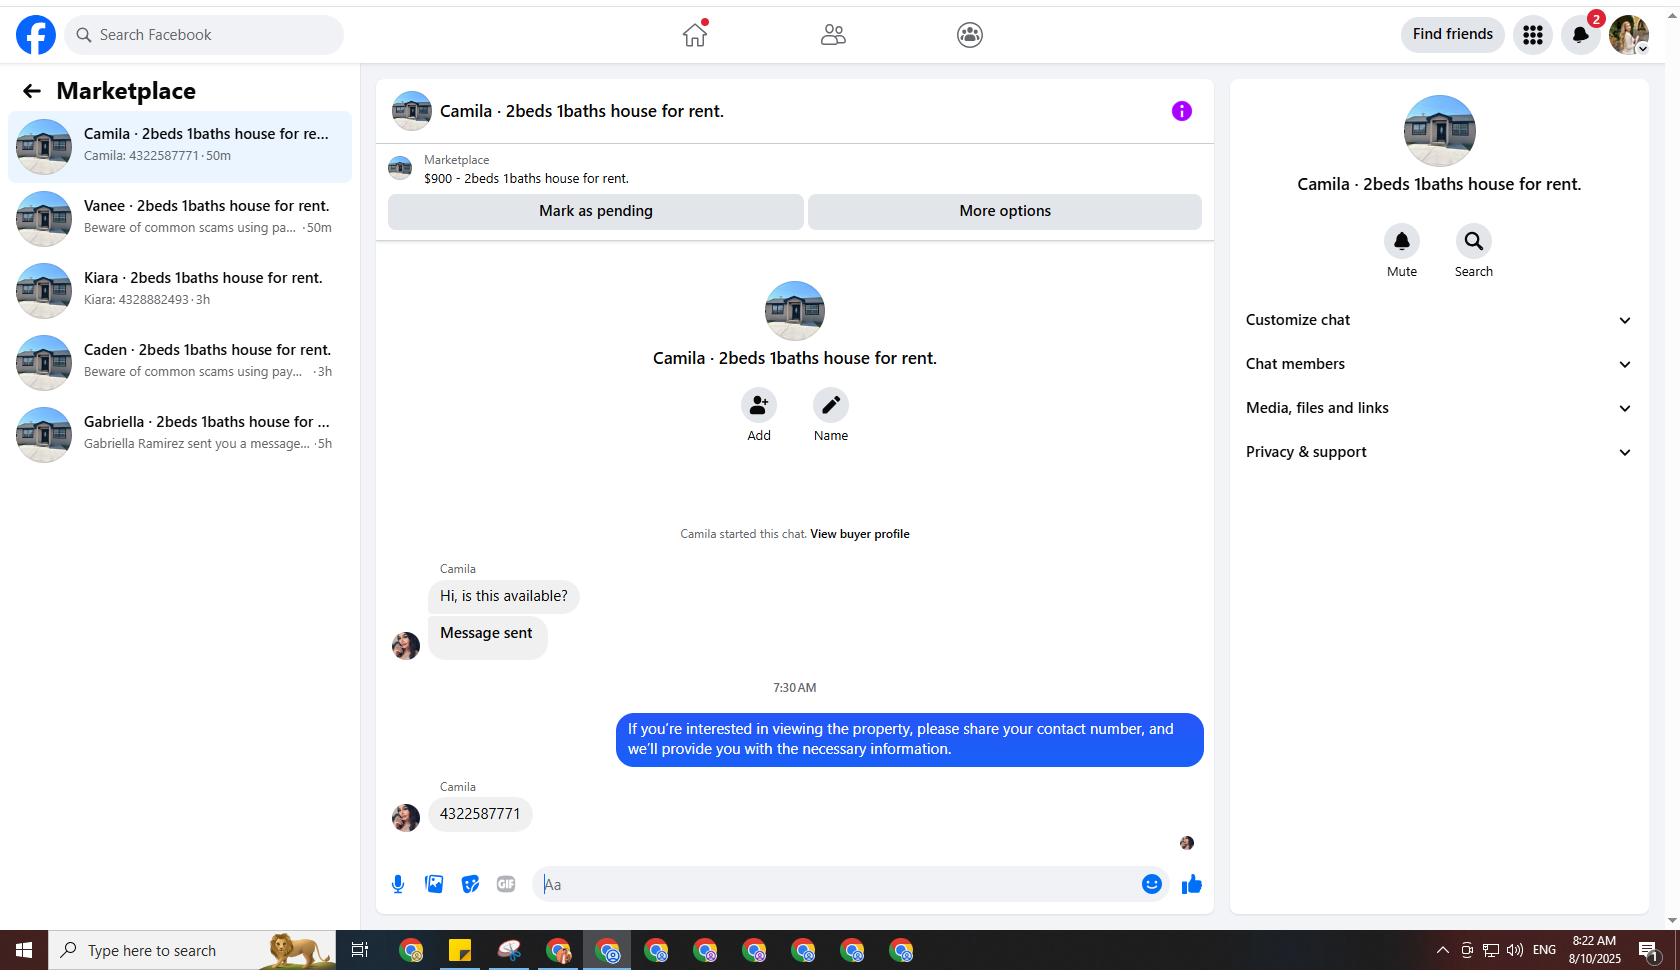
Task: Select the 'Hi, is this available?' message
Action: pos(504,596)
